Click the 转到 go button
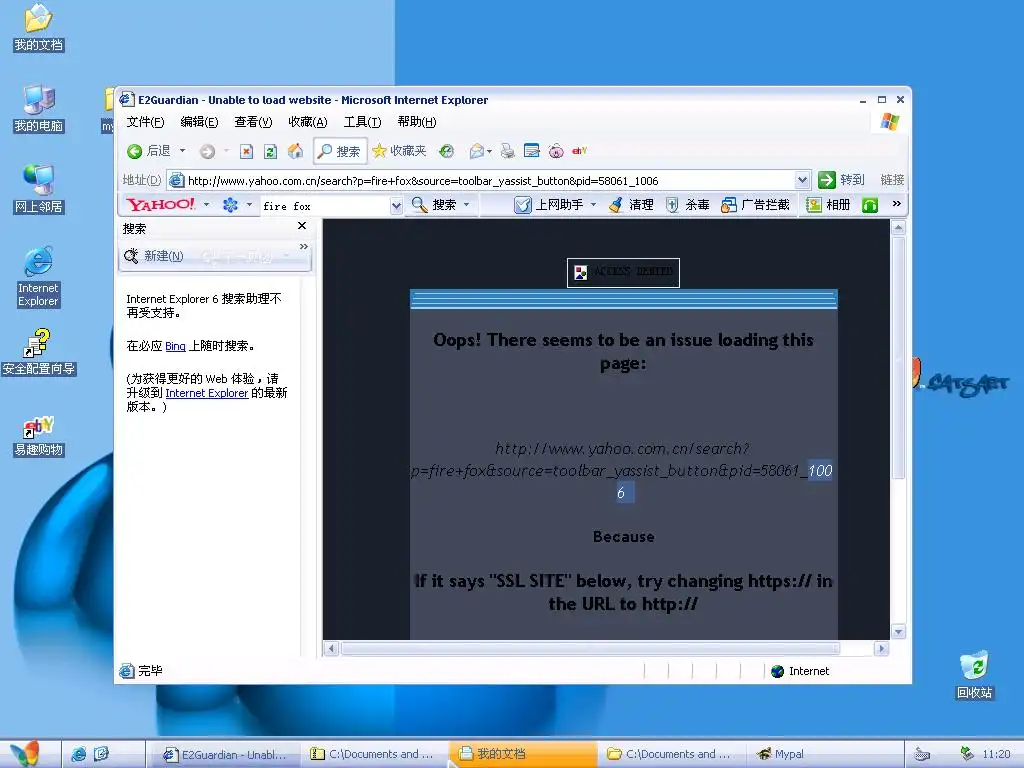The width and height of the screenshot is (1024, 768). 841,180
